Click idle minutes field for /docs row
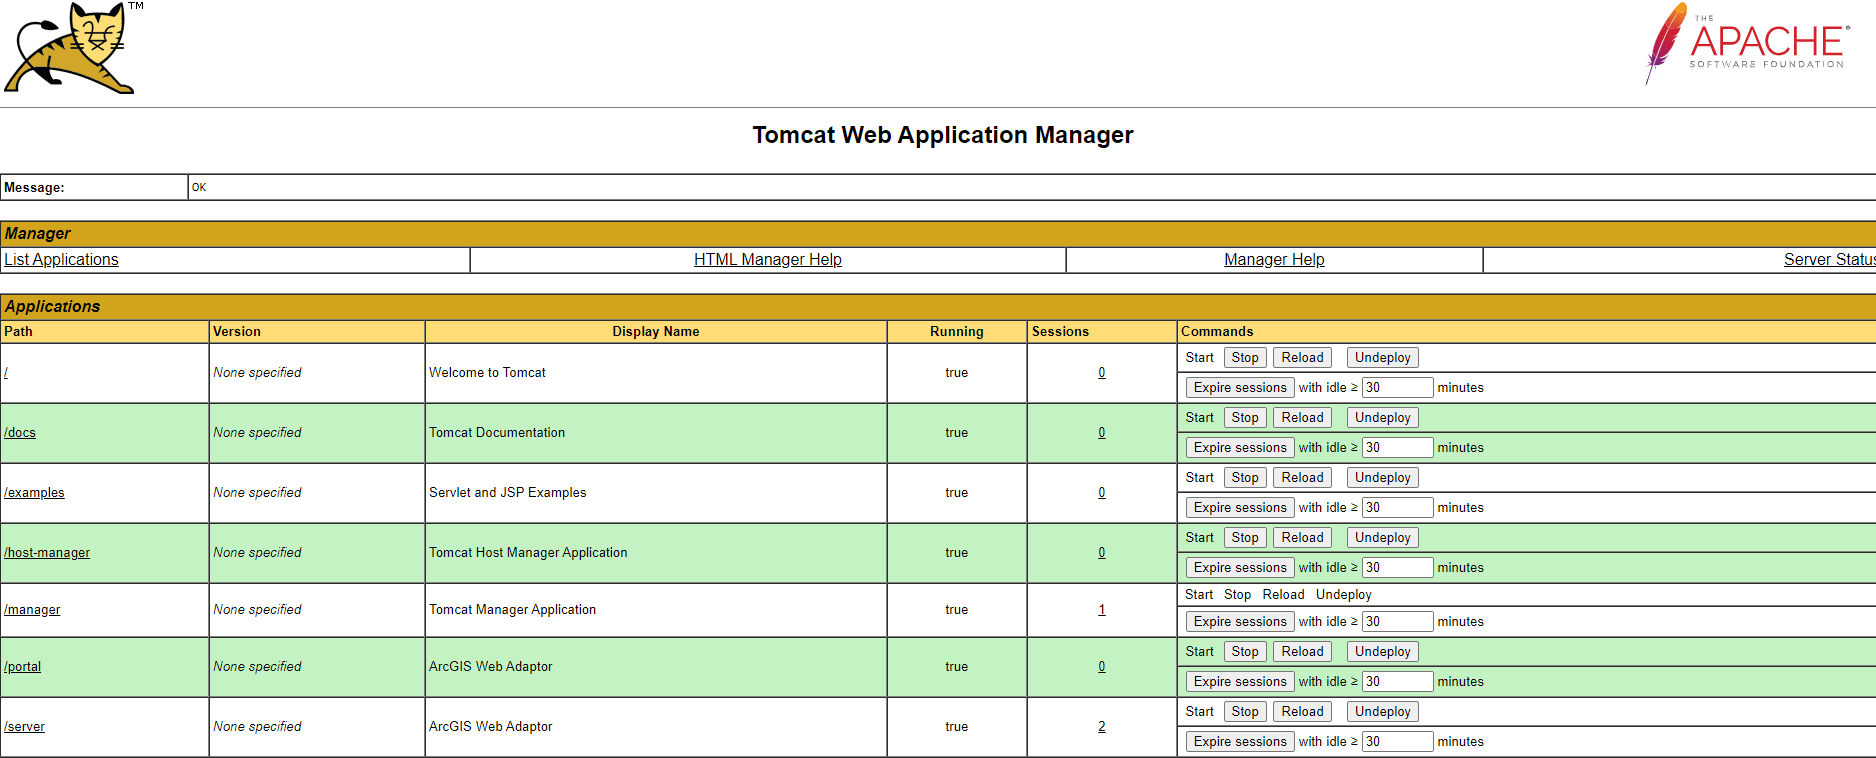Image resolution: width=1876 pixels, height=758 pixels. [1398, 448]
